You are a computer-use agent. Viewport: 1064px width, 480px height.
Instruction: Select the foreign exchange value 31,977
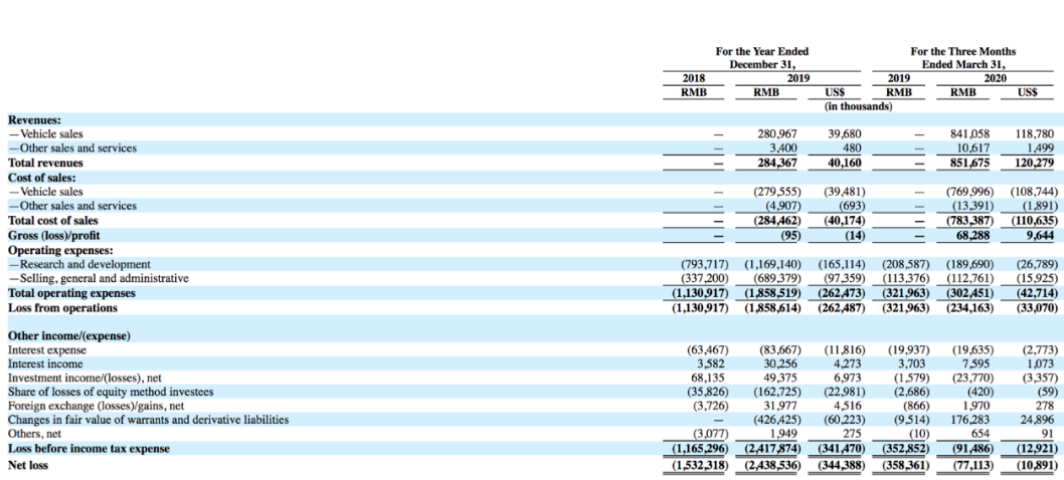point(781,406)
